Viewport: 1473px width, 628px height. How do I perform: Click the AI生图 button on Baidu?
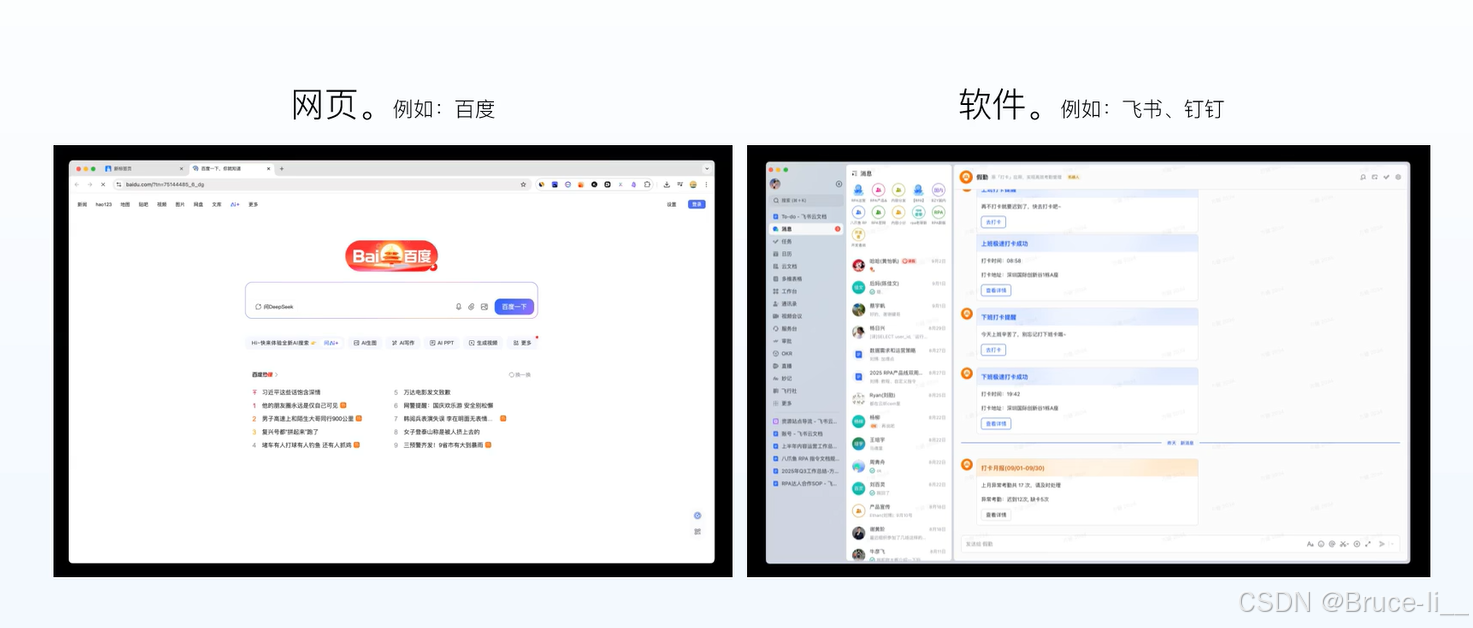coord(366,343)
